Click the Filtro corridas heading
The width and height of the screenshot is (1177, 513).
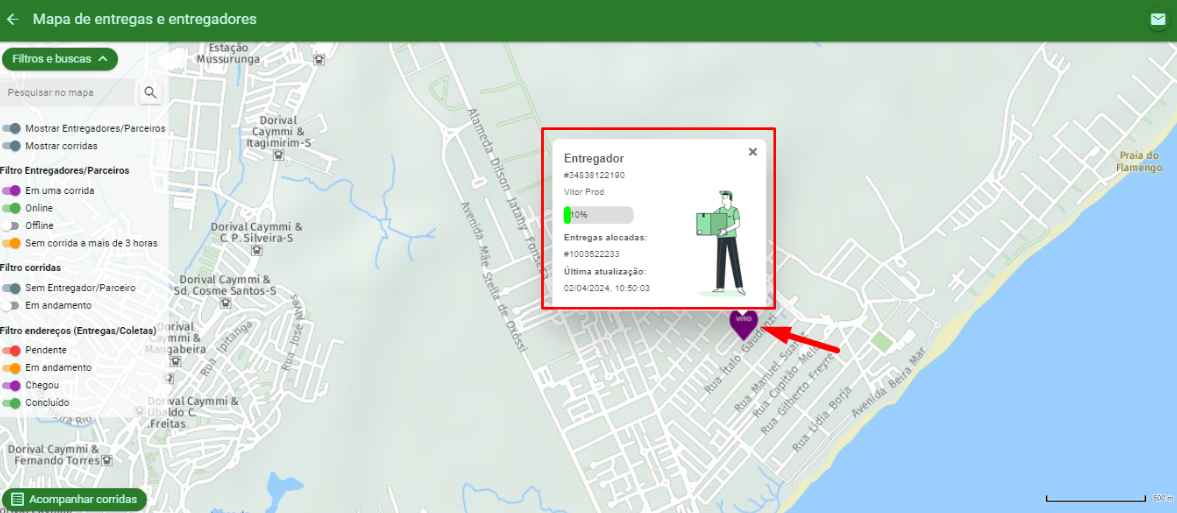31,267
